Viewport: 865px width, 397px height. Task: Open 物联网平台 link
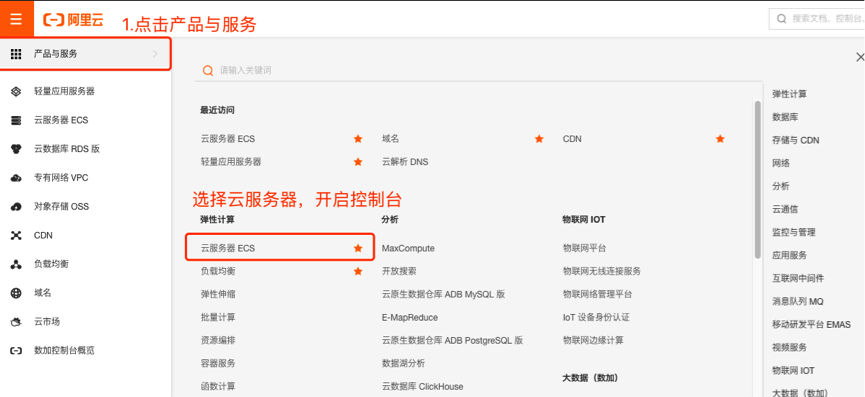584,249
